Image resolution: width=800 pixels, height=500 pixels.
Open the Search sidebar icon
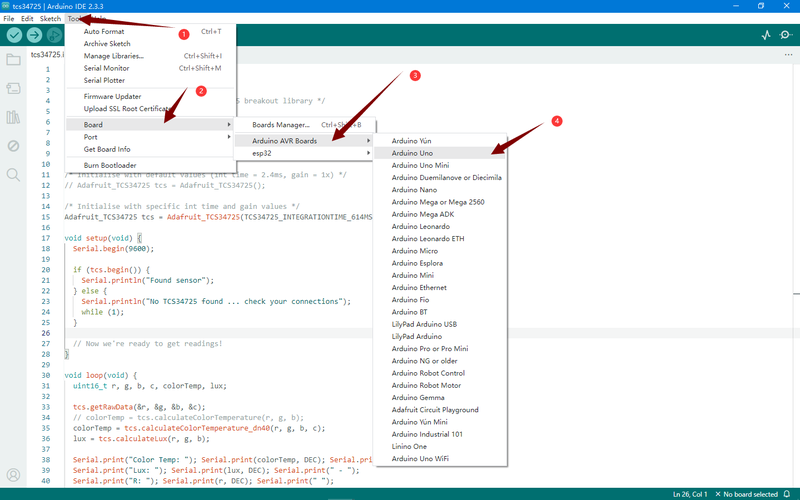point(13,175)
